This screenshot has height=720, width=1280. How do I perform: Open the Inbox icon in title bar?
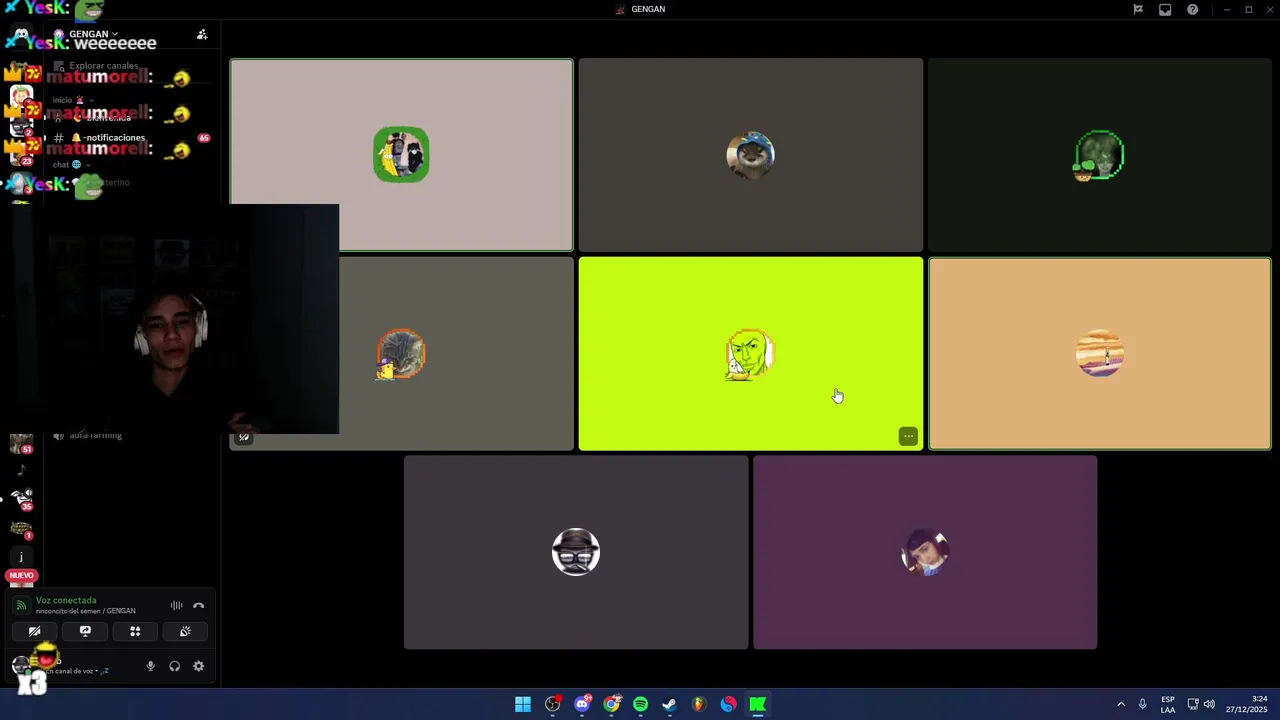[x=1165, y=9]
